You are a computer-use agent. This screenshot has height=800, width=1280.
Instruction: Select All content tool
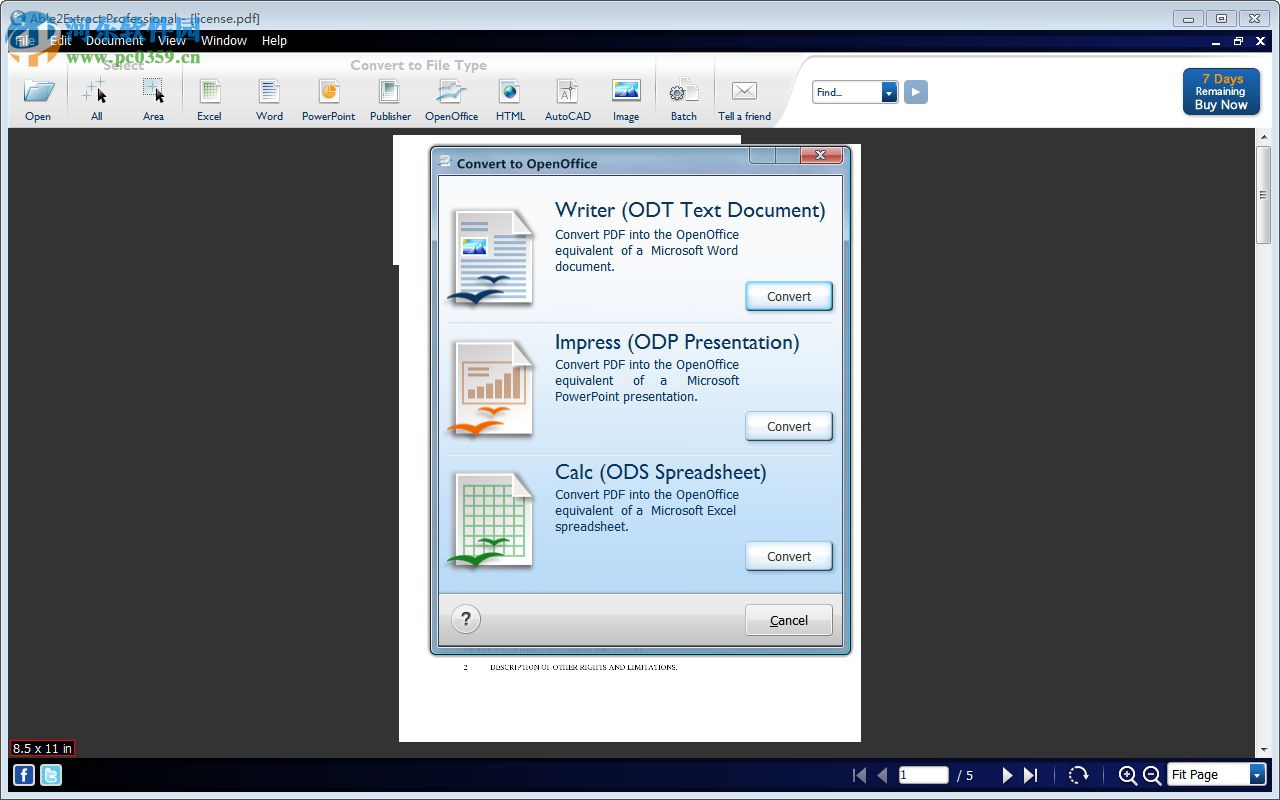[x=95, y=92]
